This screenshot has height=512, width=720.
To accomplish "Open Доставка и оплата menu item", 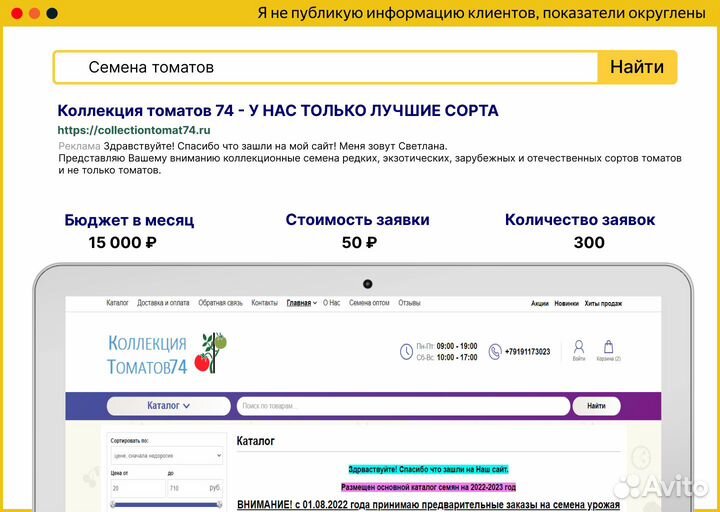I will click(x=163, y=303).
